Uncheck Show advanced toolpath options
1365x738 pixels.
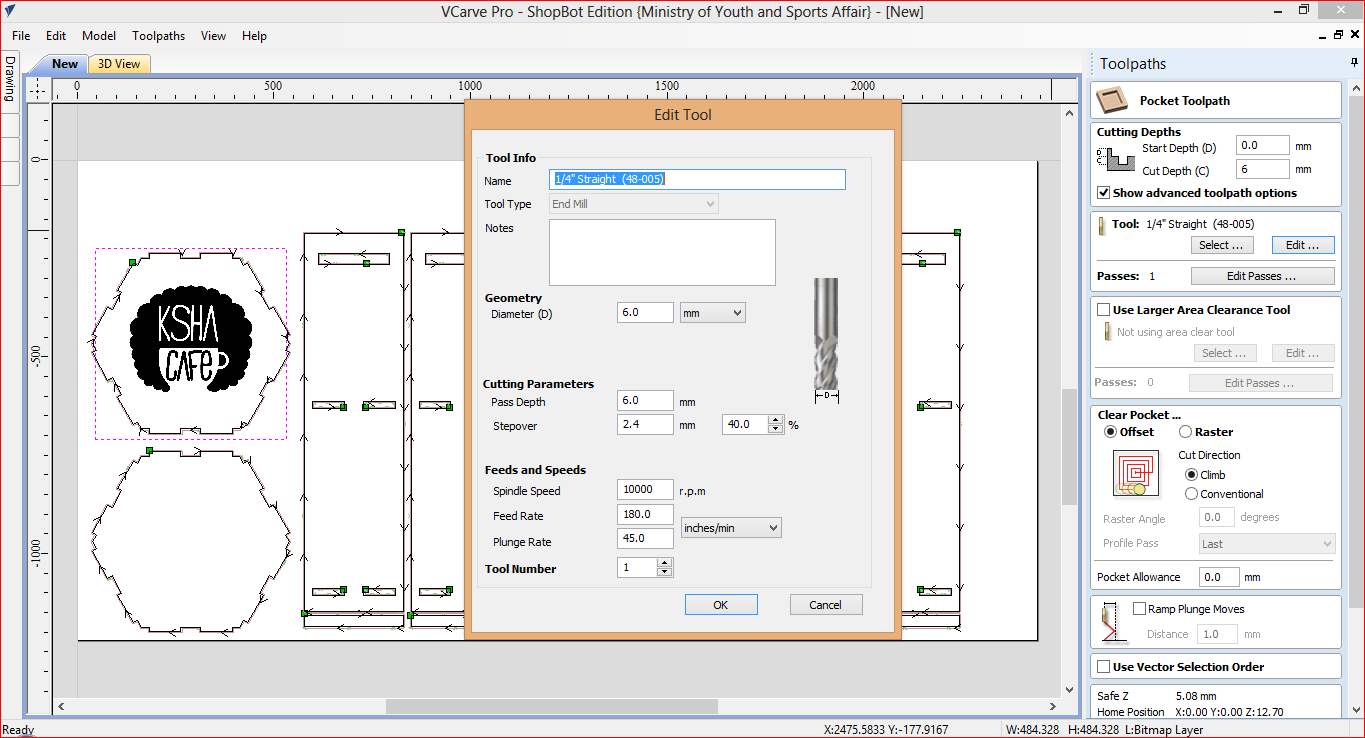1104,193
